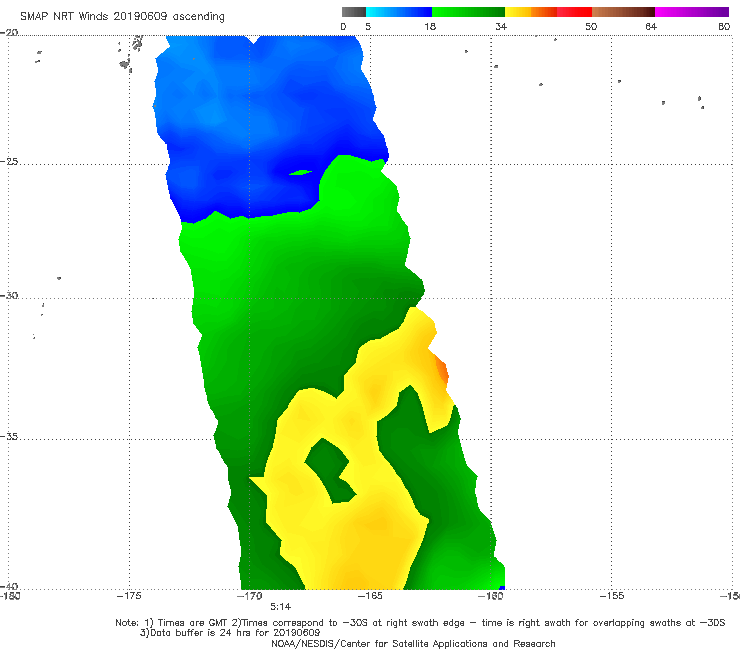
Task: Click the color bar label '18'
Action: pos(430,26)
